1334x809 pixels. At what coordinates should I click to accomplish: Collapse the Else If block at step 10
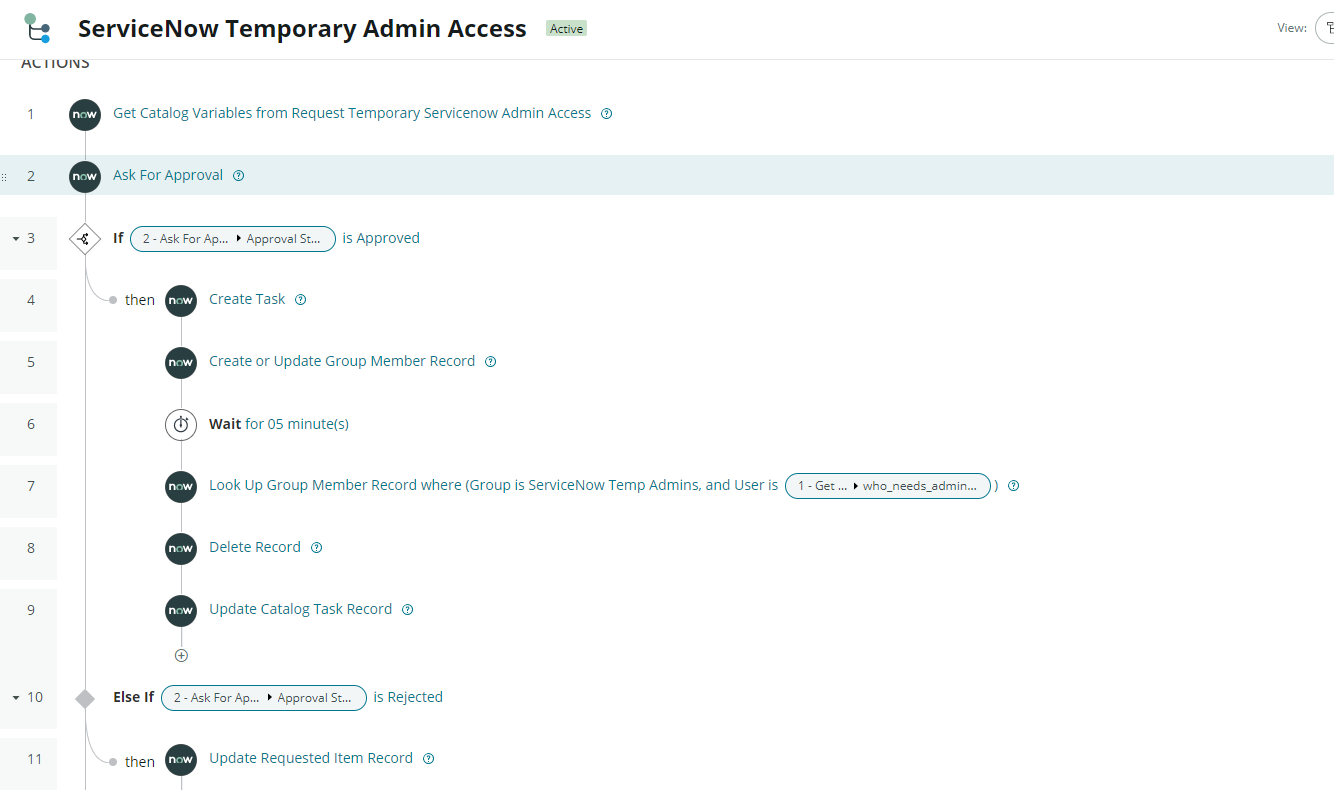pos(16,698)
